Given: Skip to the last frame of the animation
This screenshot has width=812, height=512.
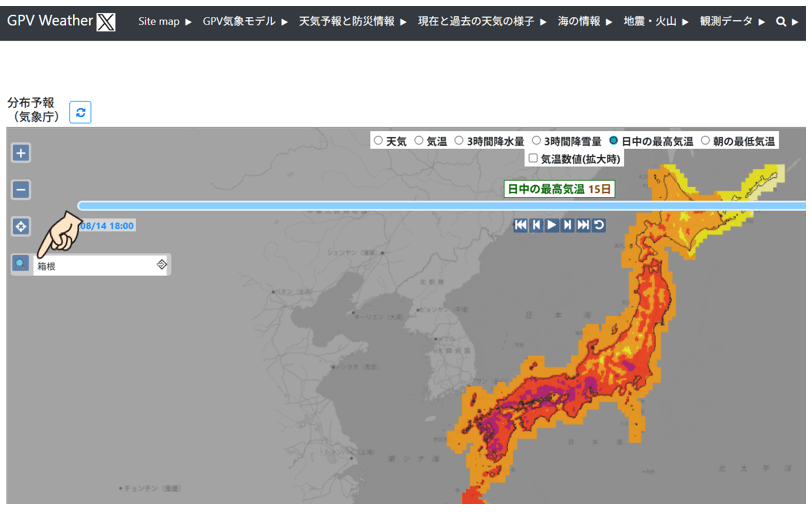Looking at the screenshot, I should [583, 225].
